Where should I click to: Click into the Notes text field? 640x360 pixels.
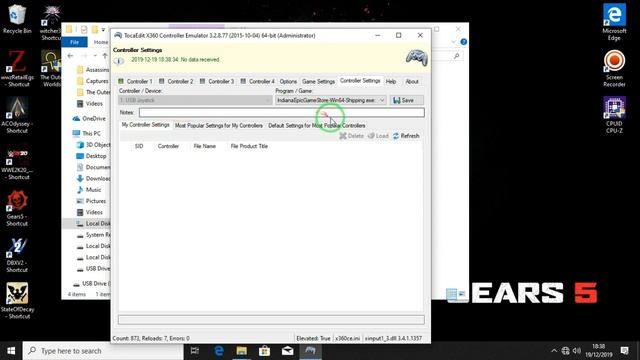pyautogui.click(x=282, y=112)
